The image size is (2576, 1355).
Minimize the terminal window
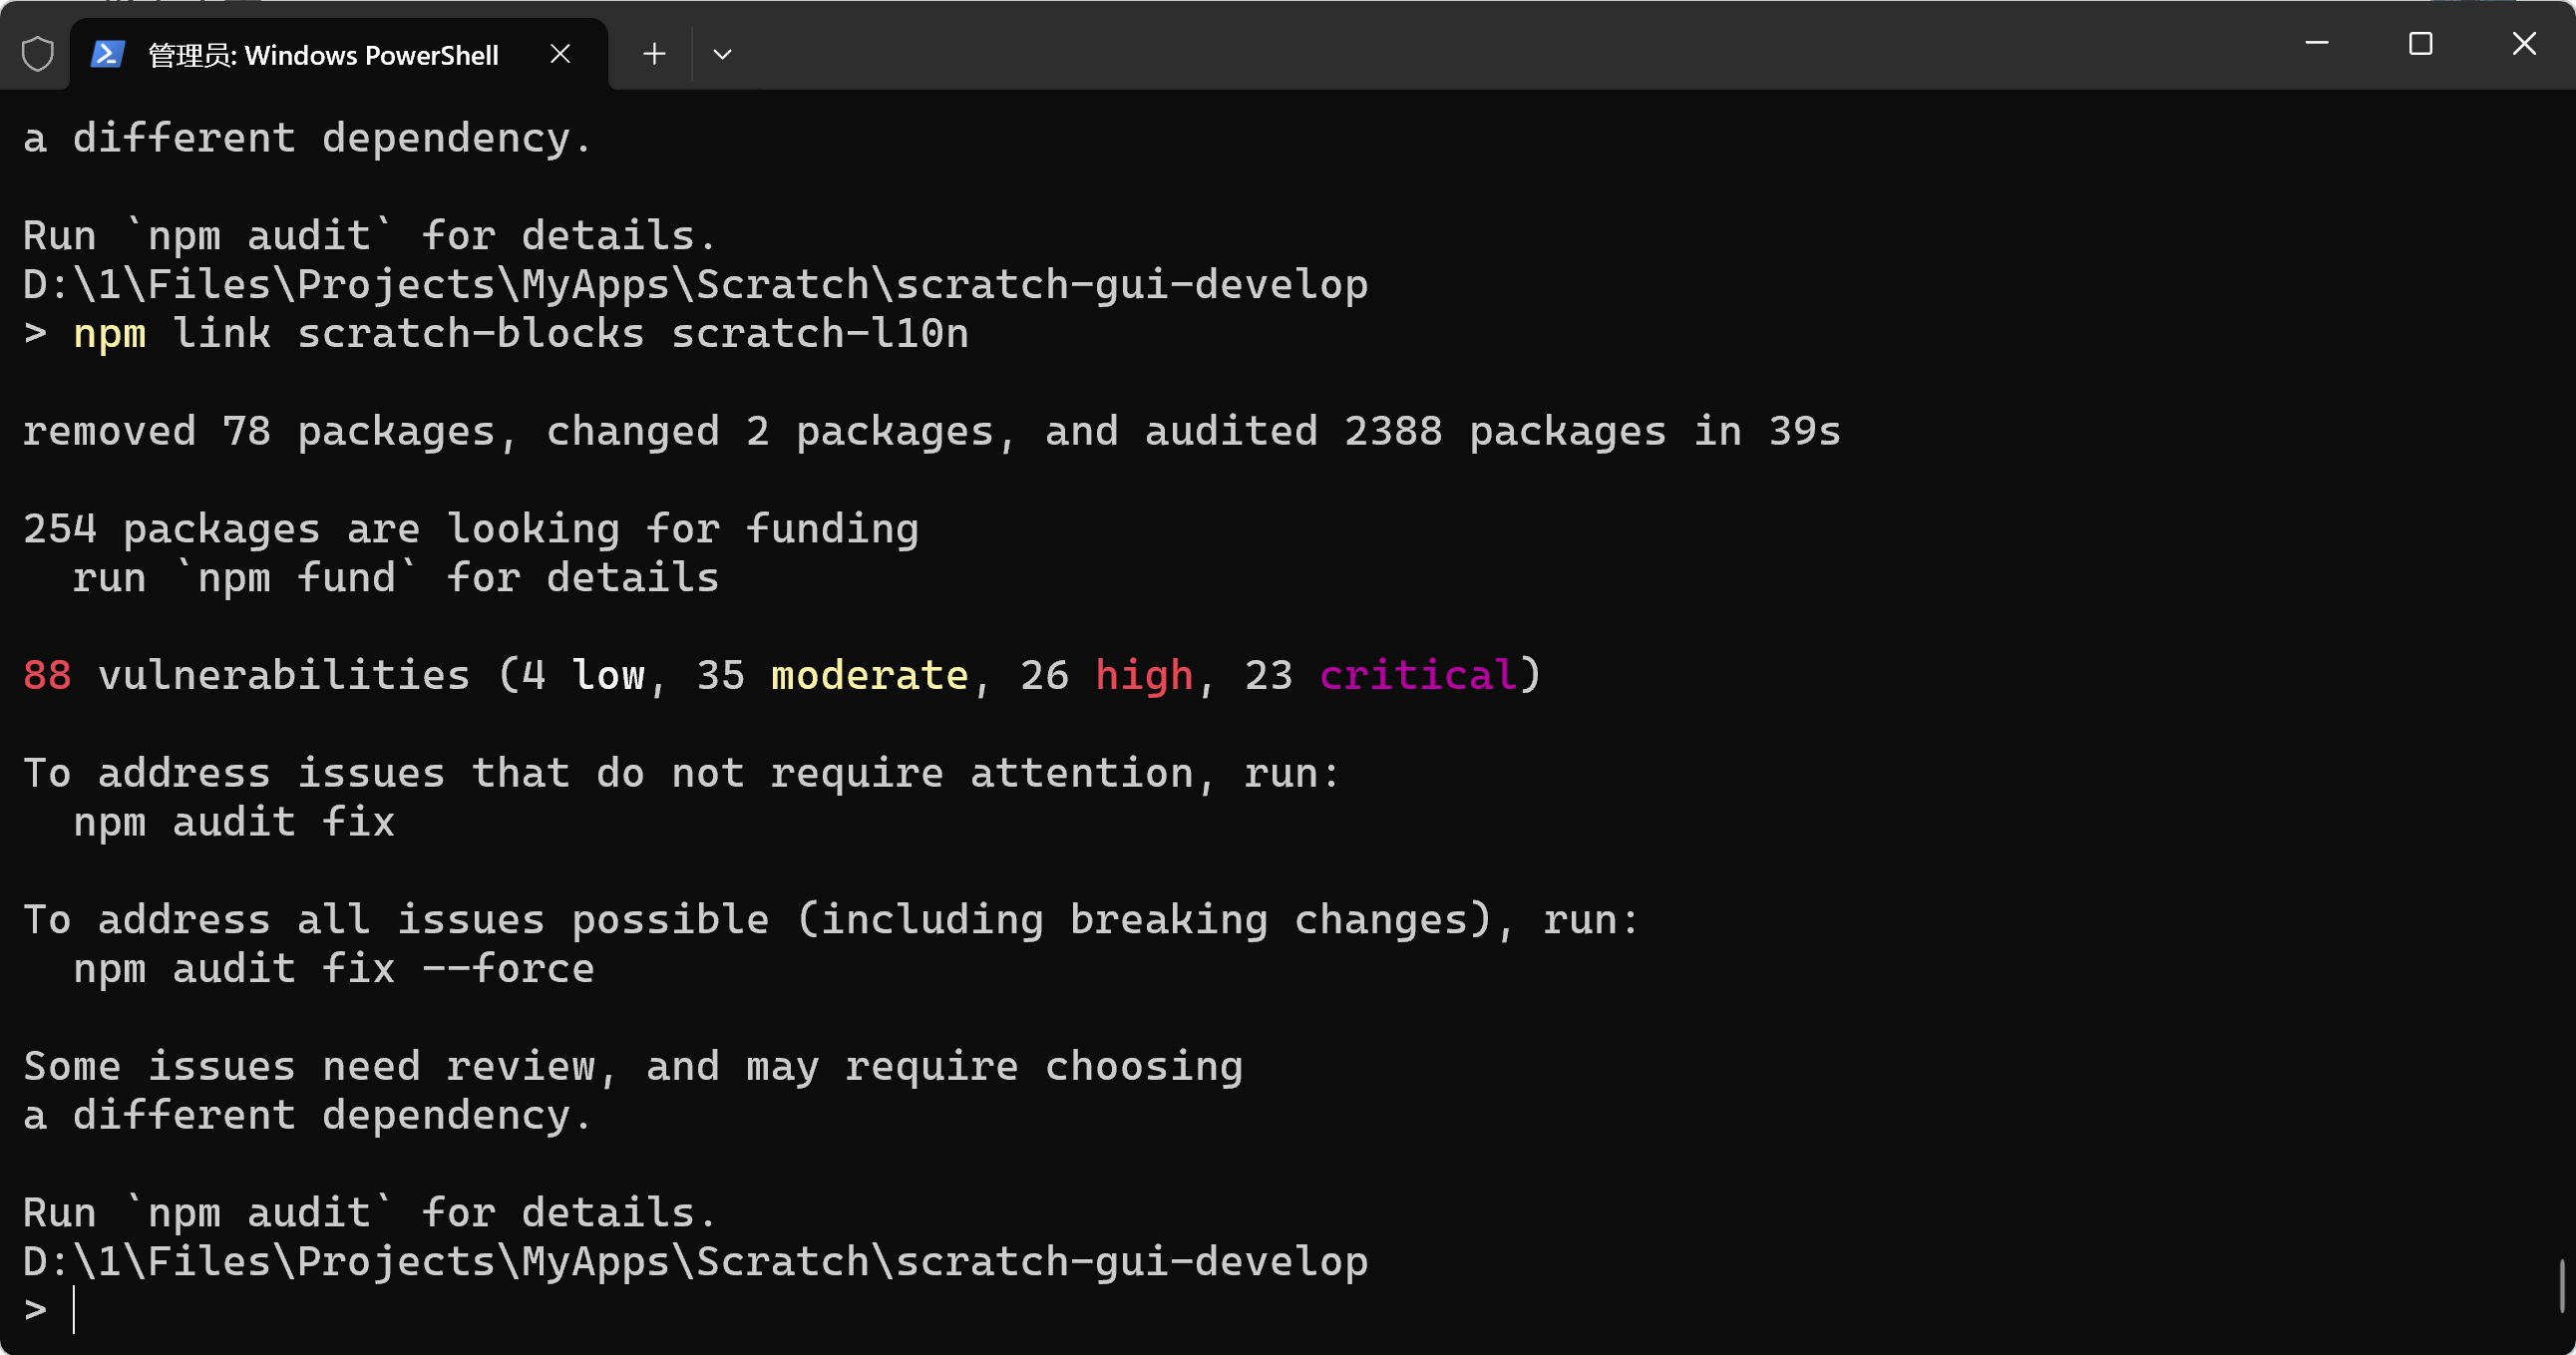(2316, 43)
